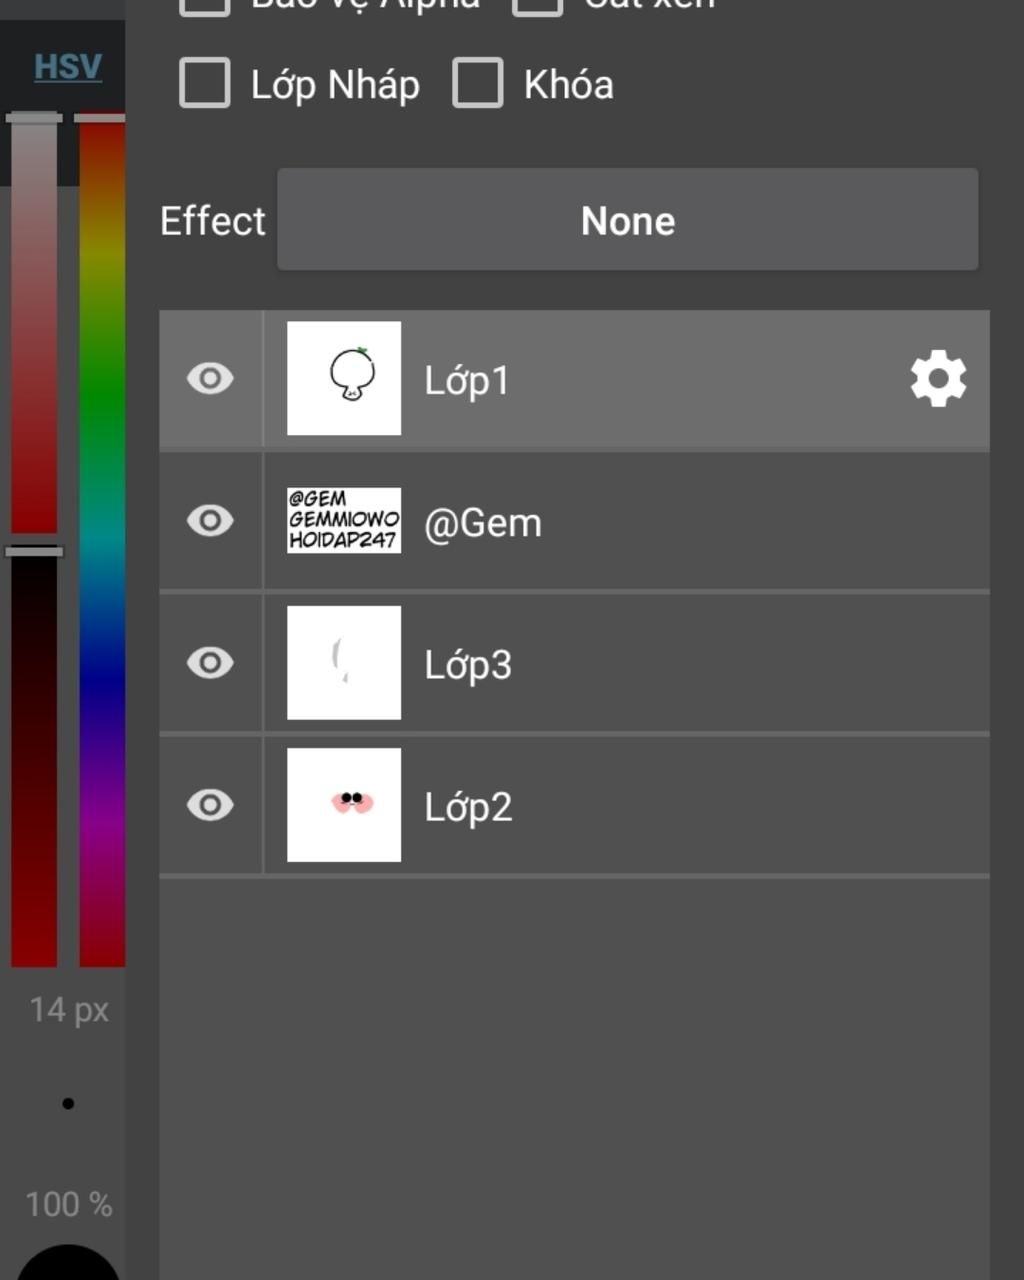
Task: Click the Lớp2 layer thumbnail
Action: (344, 804)
